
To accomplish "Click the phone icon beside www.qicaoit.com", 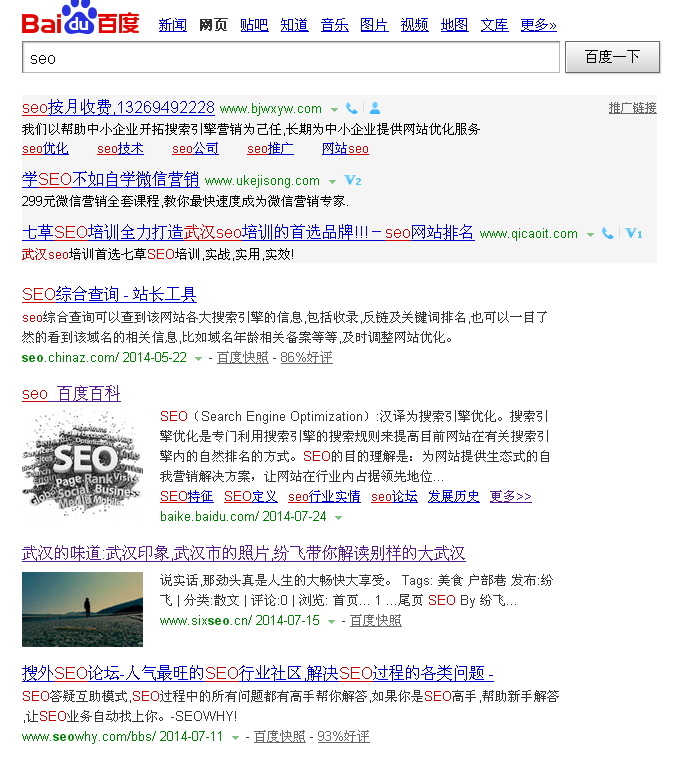I will (608, 233).
